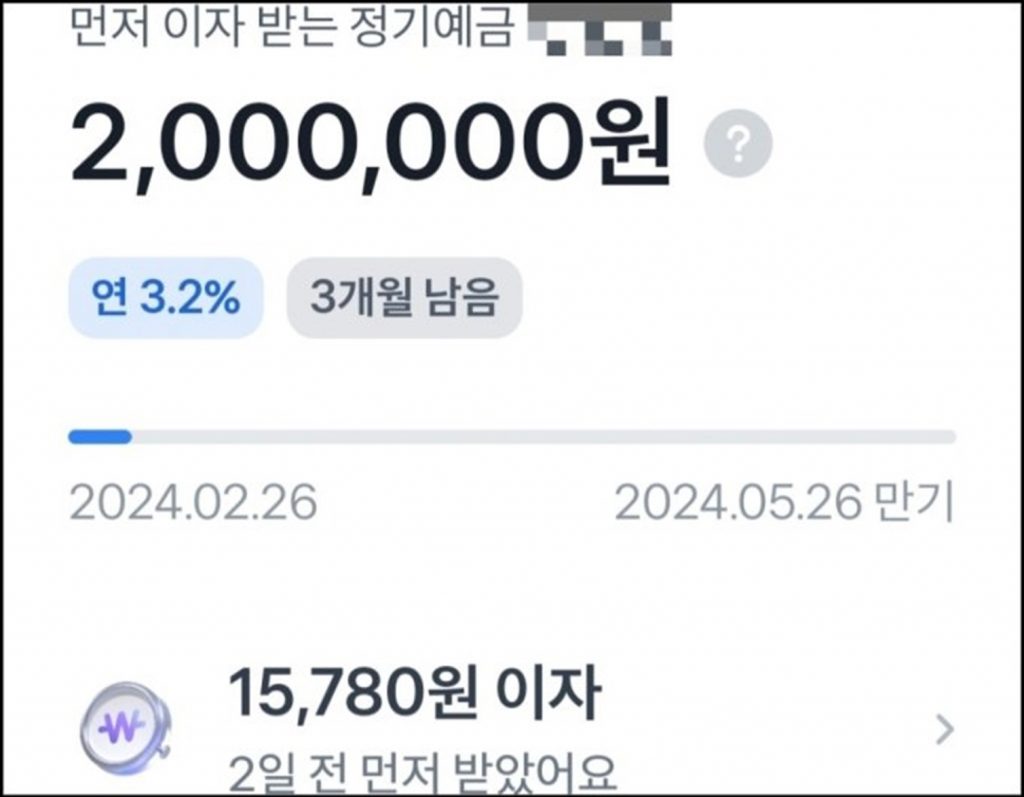Click the blurred account number area
Viewport: 1024px width, 797px height.
tap(600, 28)
